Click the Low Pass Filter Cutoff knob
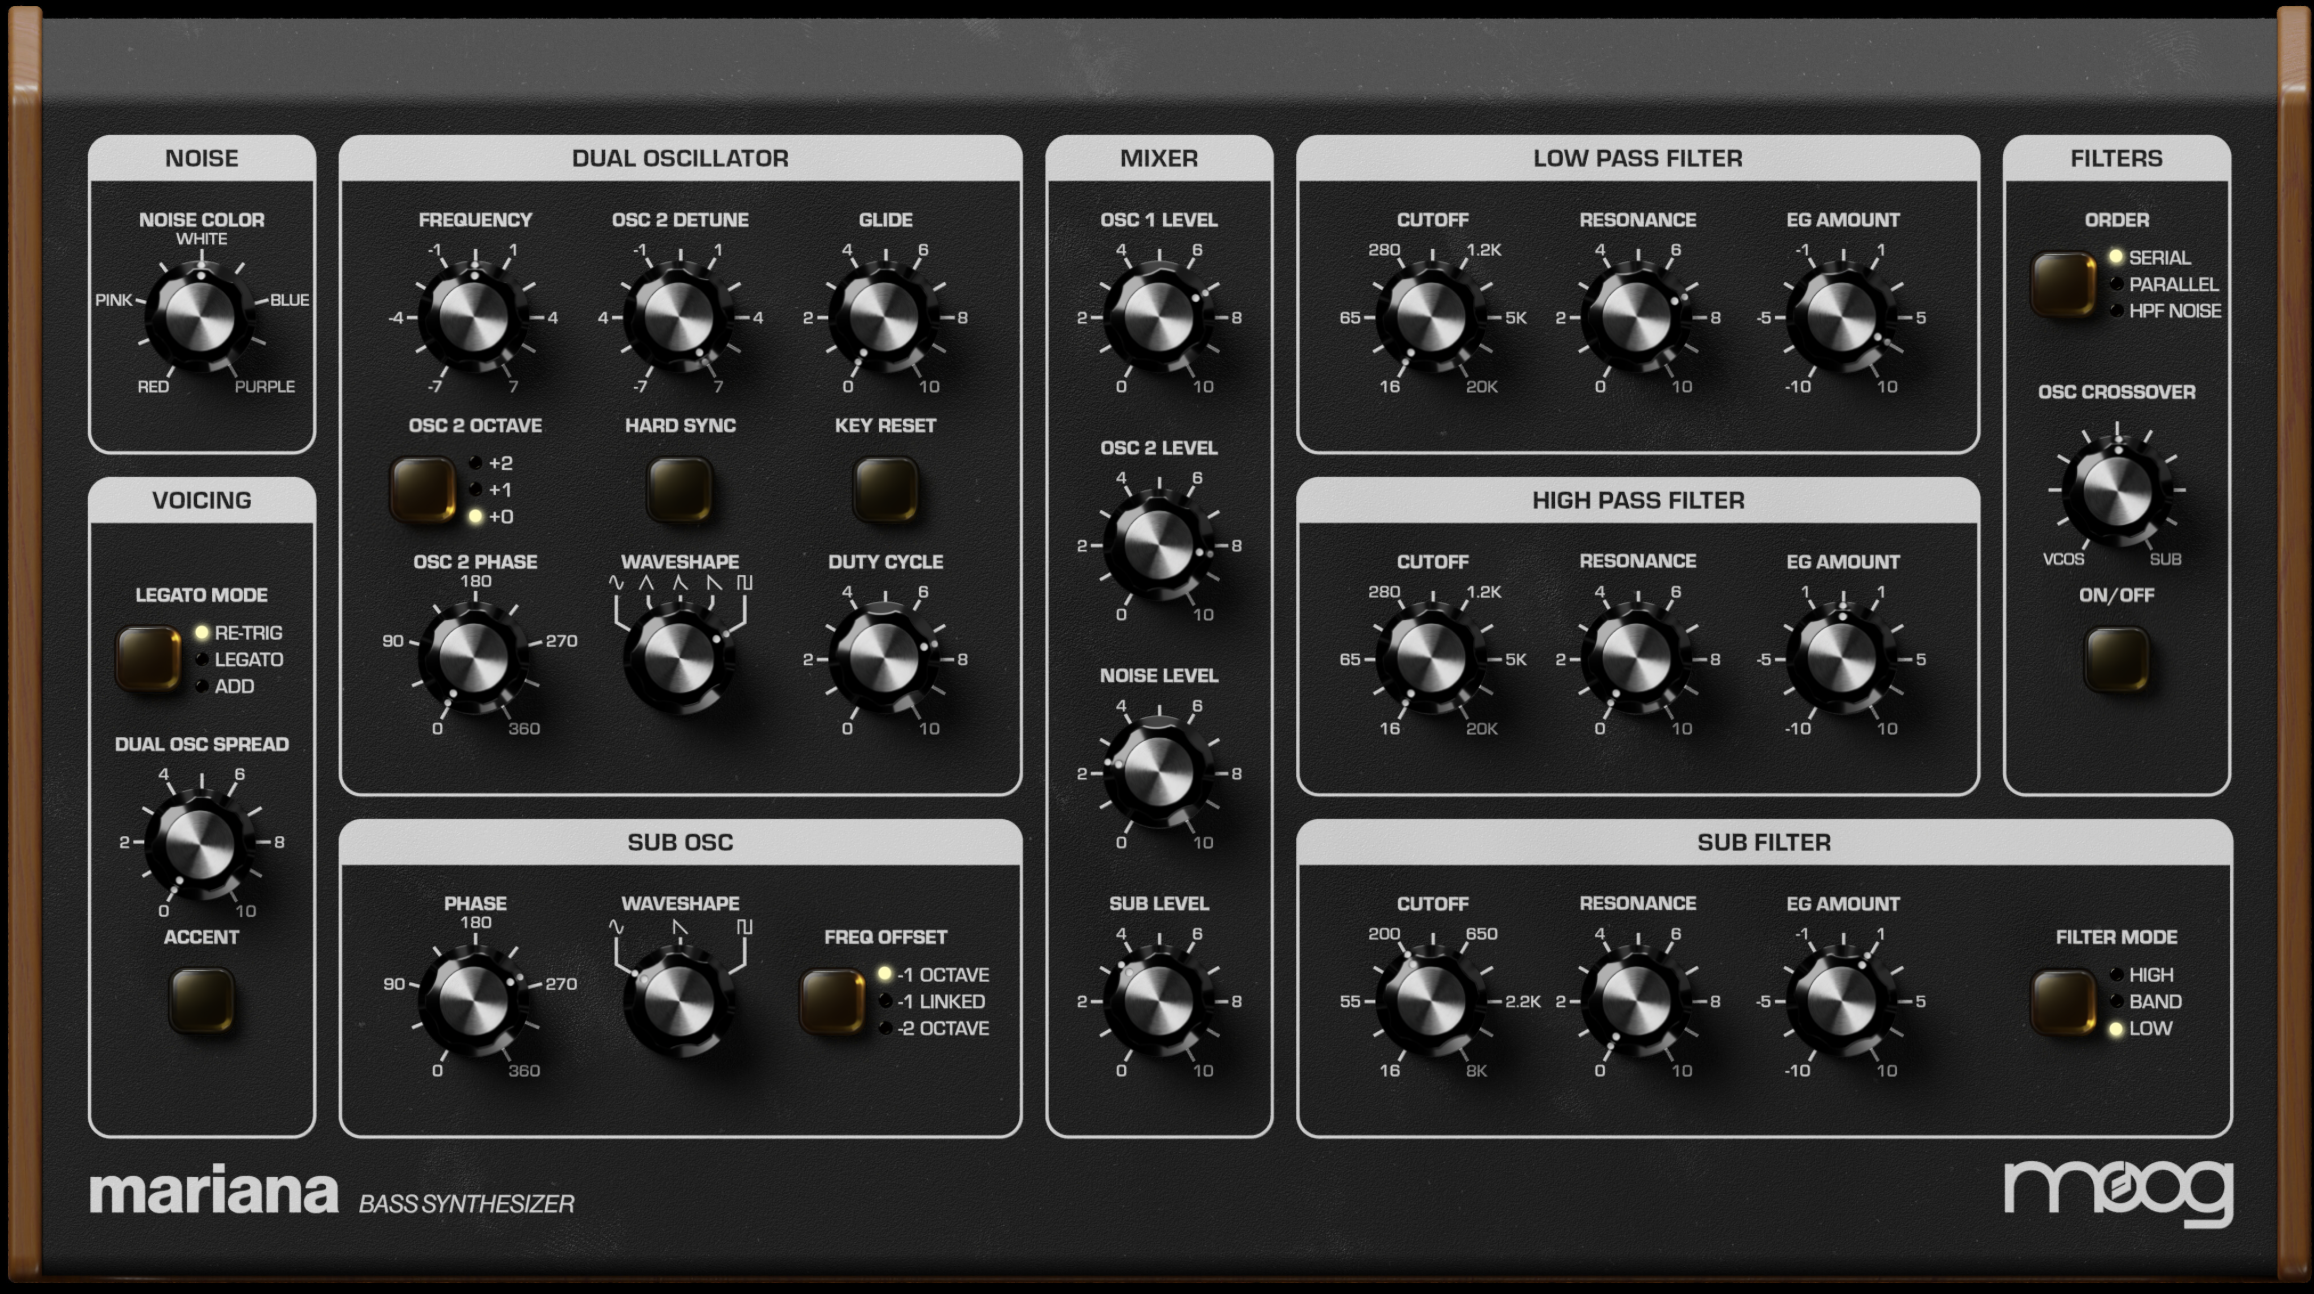The image size is (2314, 1294). point(1431,317)
